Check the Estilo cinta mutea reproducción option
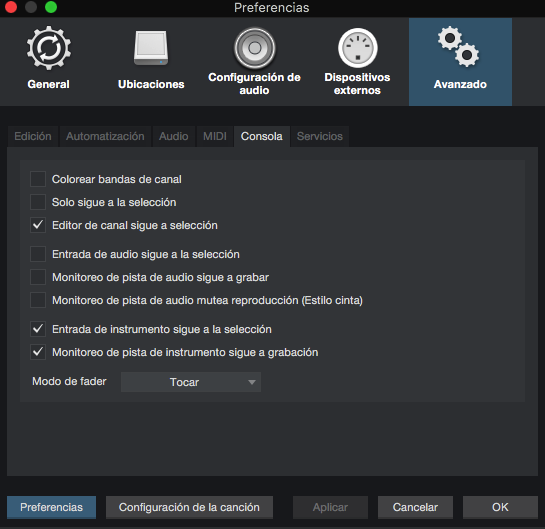 [x=38, y=300]
